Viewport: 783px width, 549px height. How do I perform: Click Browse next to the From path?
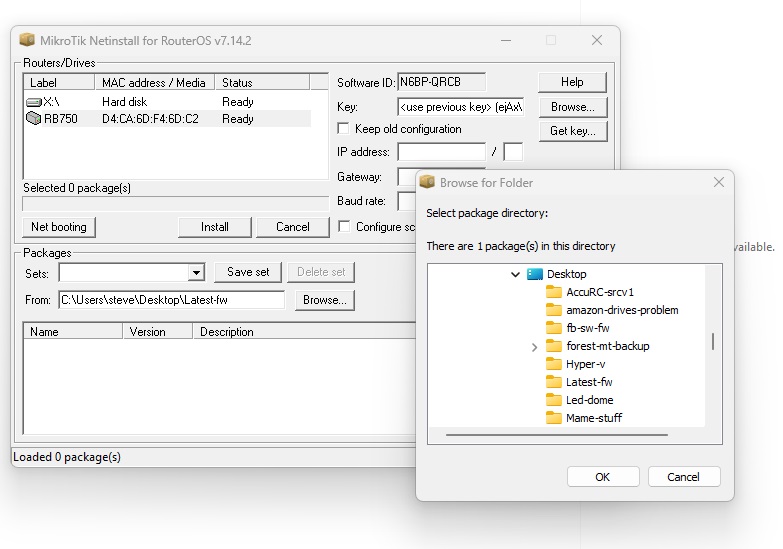point(325,300)
